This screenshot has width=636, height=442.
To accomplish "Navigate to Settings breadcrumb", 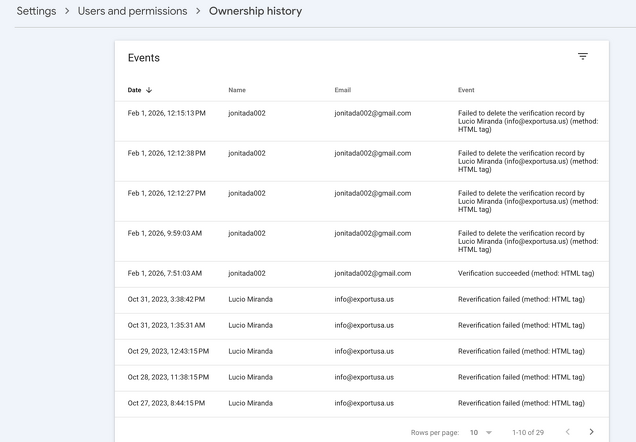I will tap(36, 11).
